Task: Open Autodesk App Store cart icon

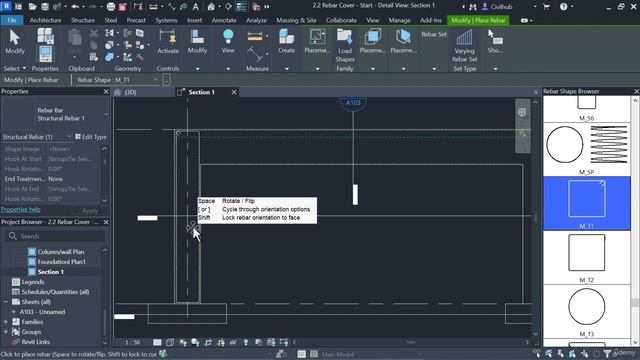Action: [546, 7]
